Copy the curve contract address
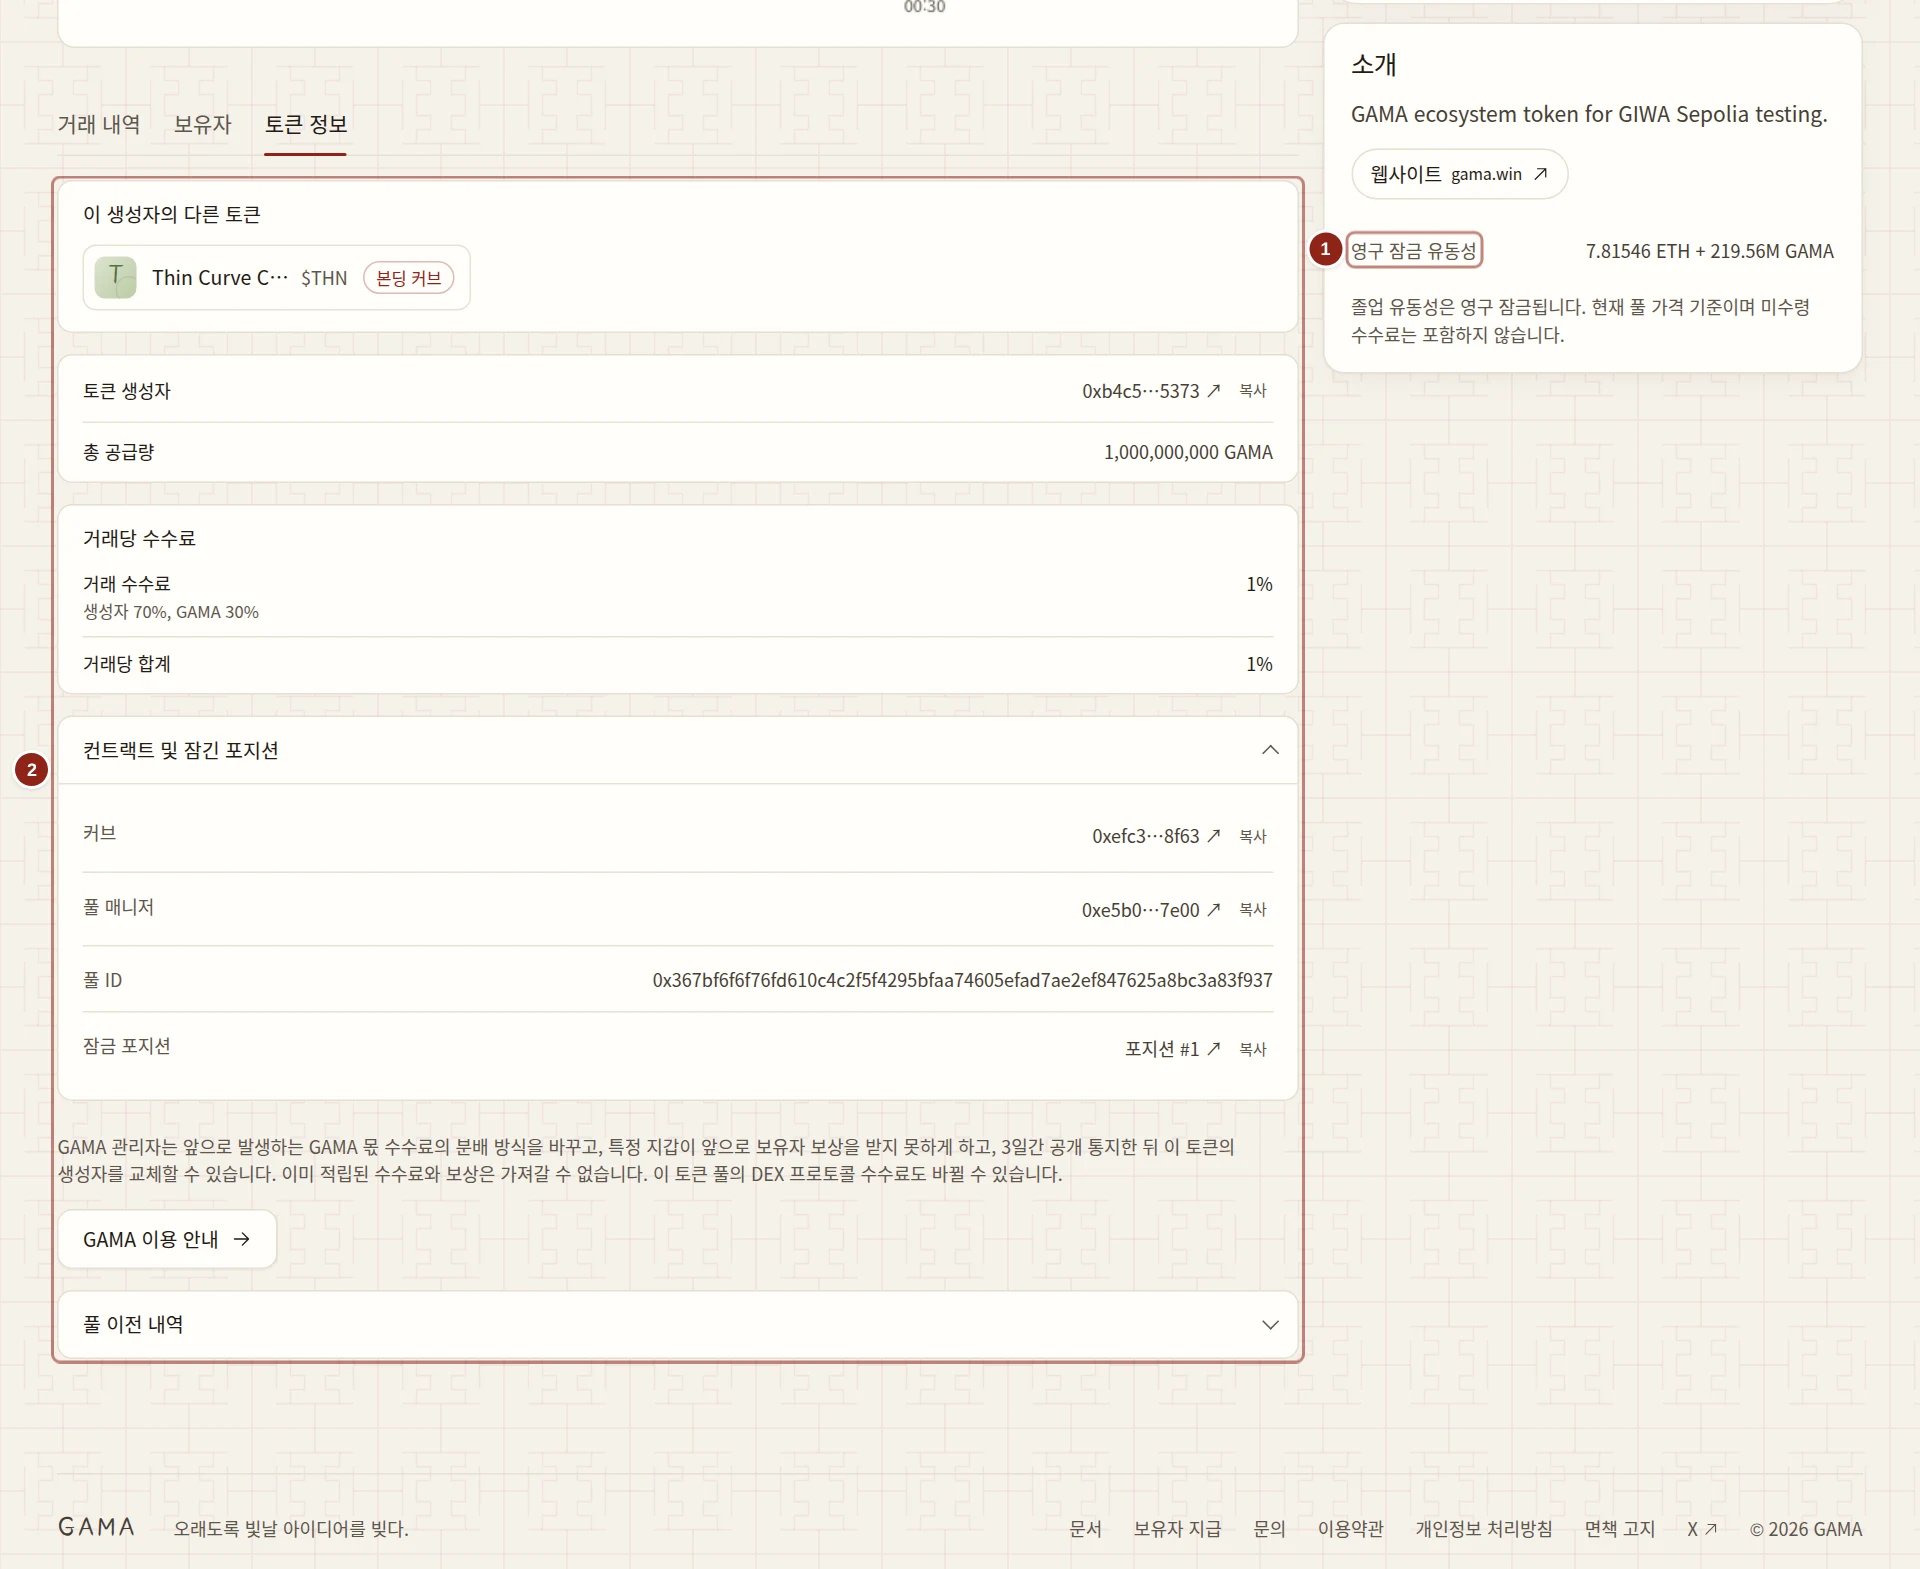The height and width of the screenshot is (1569, 1920). pos(1253,836)
